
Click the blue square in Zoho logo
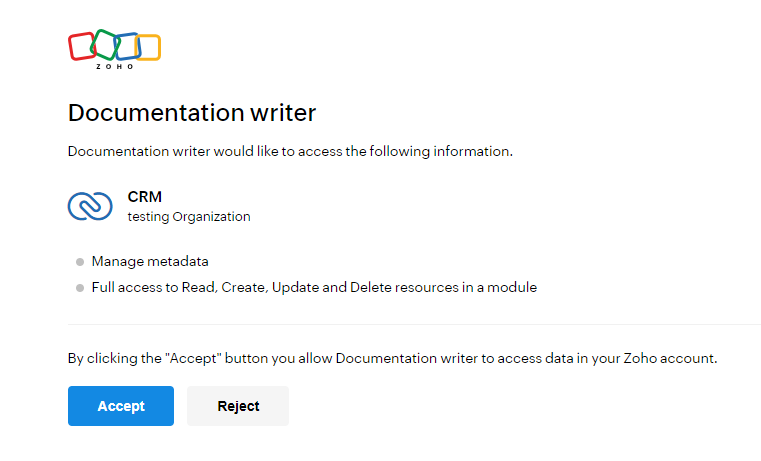coord(128,46)
